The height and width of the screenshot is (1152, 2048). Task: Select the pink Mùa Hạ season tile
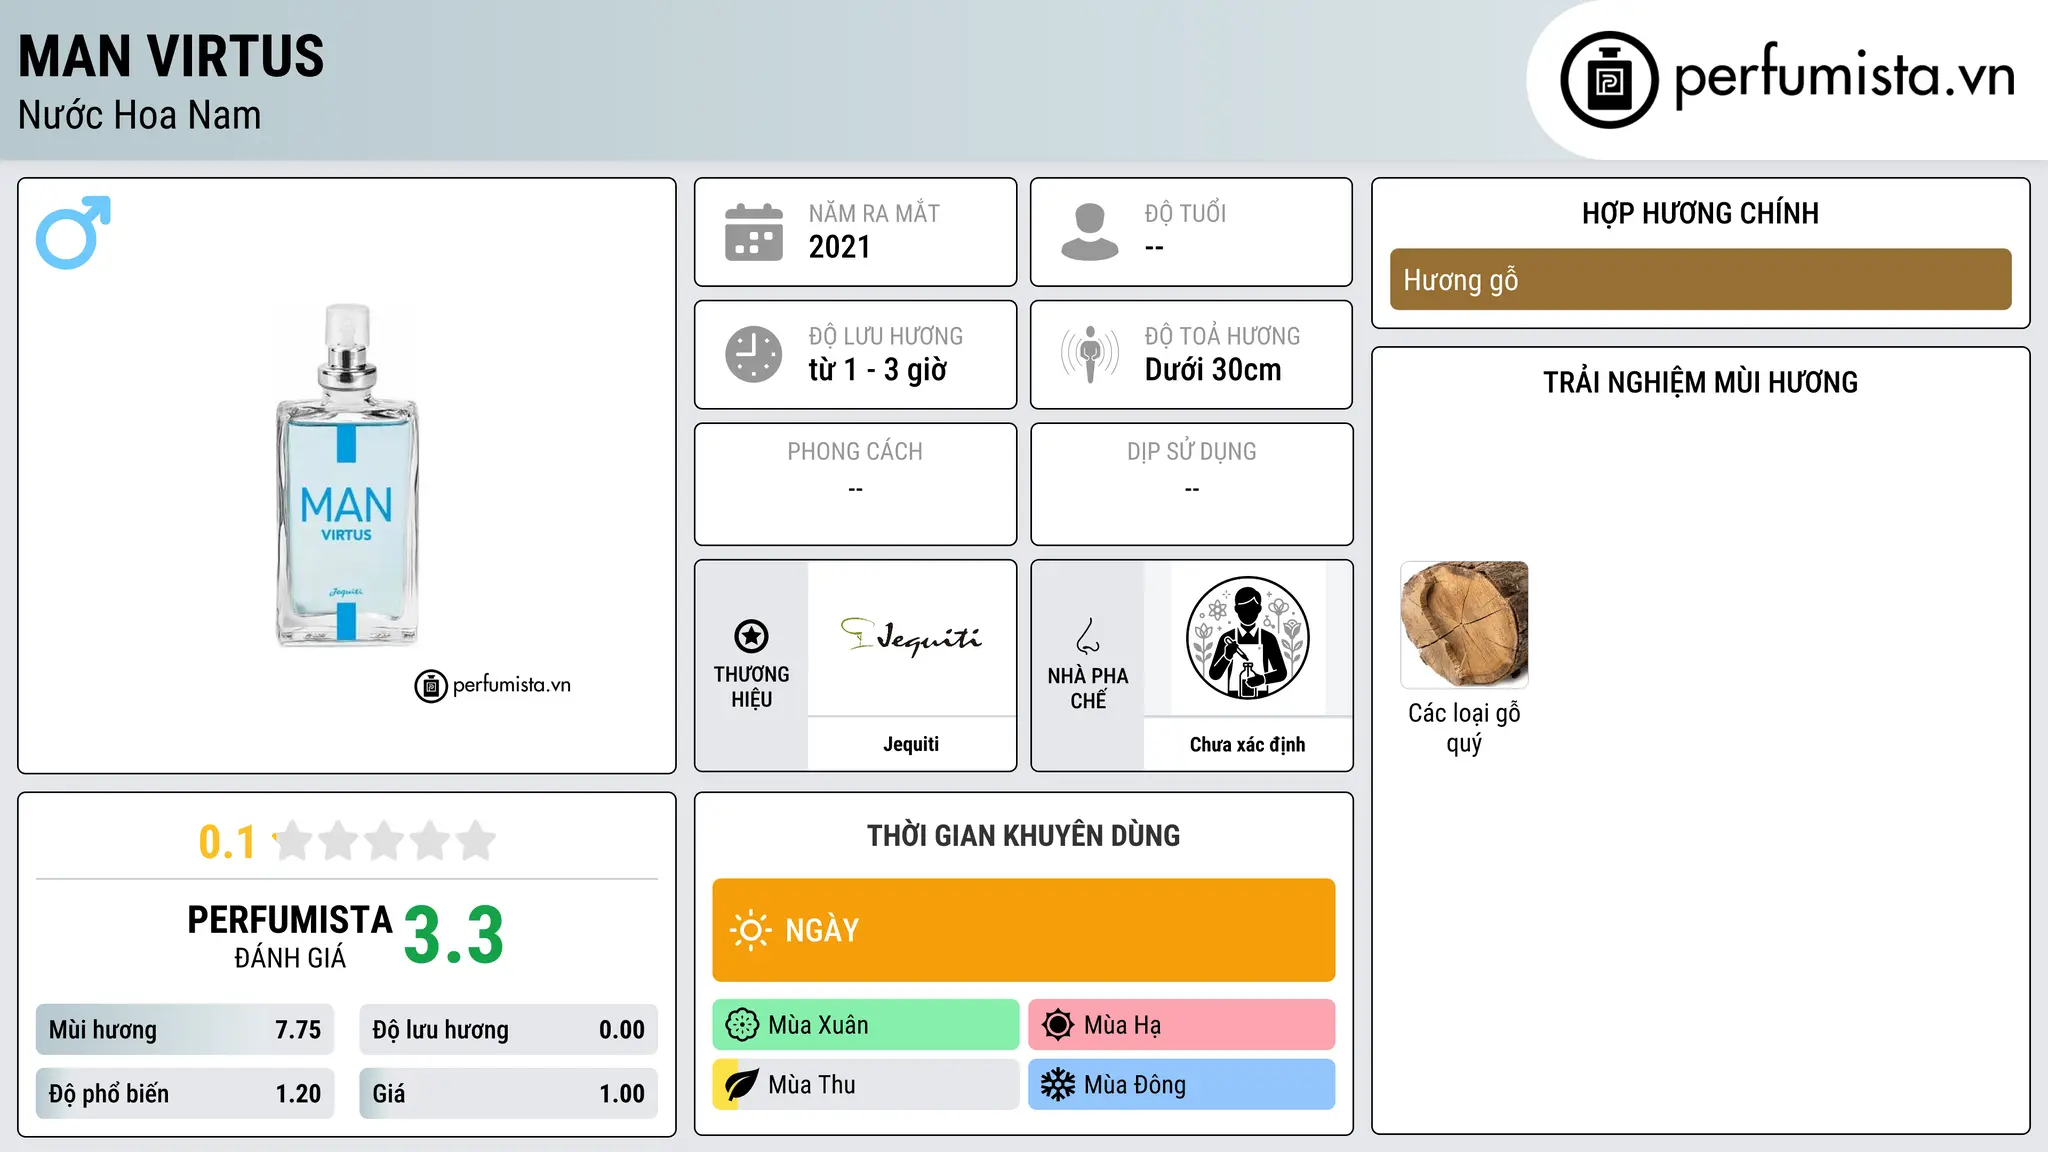click(1182, 1025)
